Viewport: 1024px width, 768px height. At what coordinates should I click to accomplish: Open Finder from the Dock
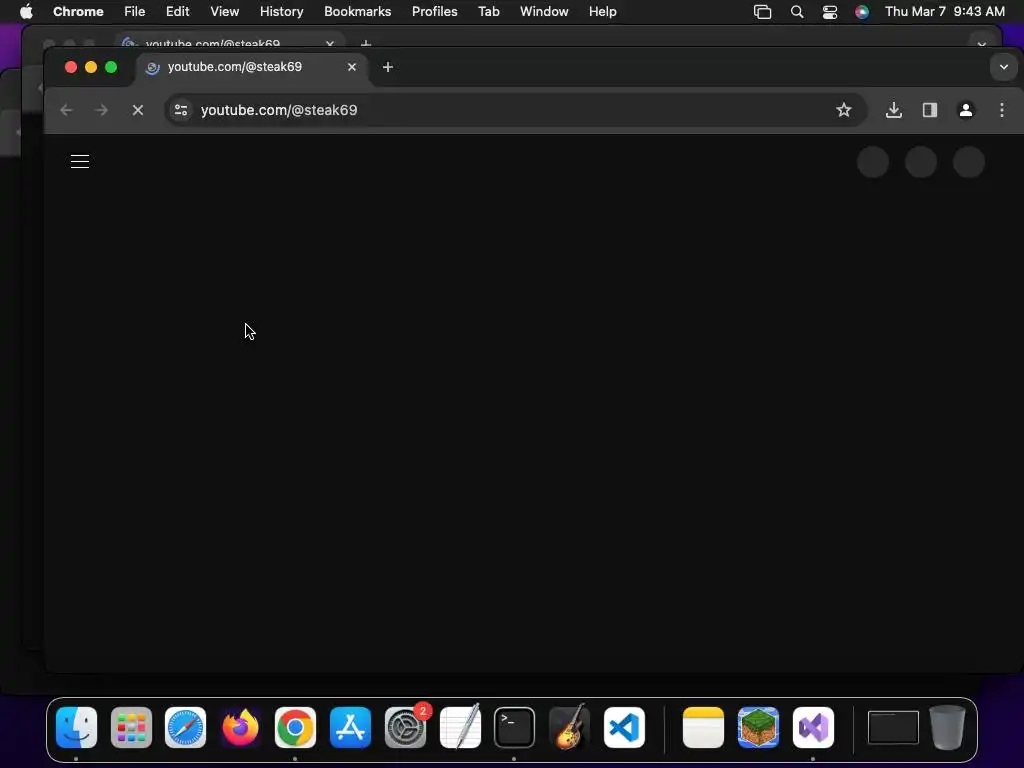point(76,728)
